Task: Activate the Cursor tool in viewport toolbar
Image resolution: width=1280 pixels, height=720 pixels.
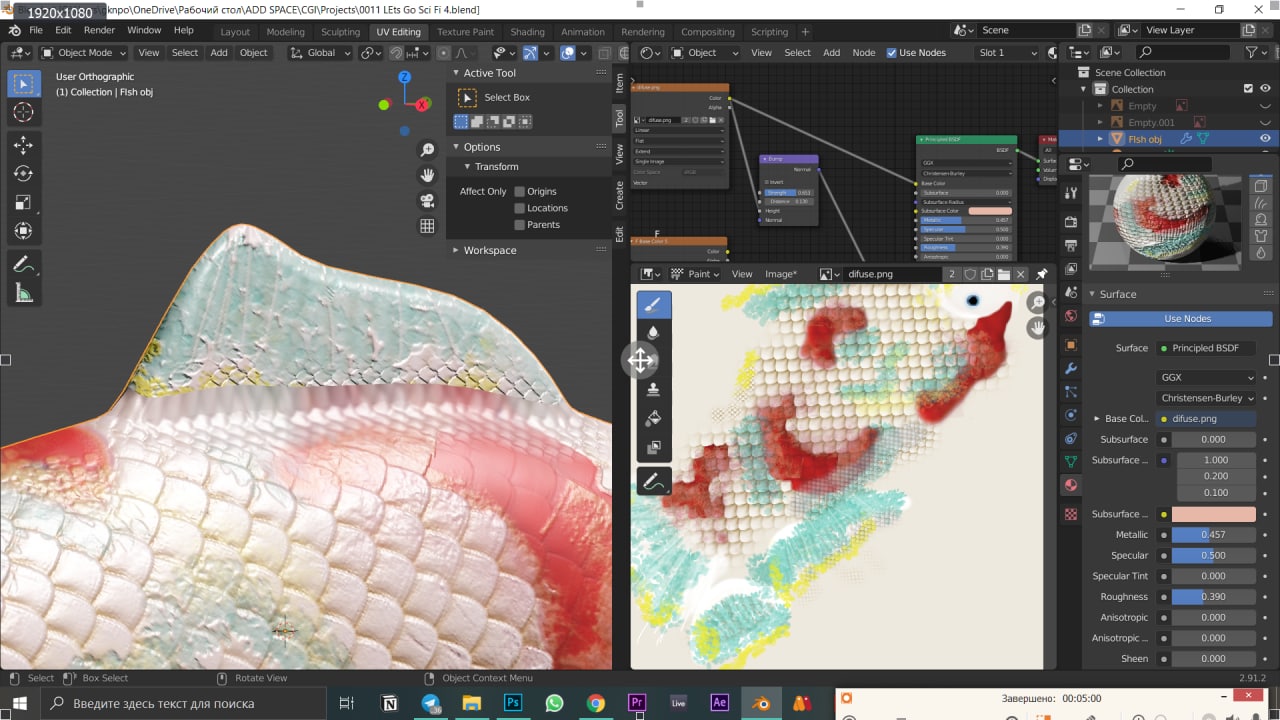Action: pos(24,113)
